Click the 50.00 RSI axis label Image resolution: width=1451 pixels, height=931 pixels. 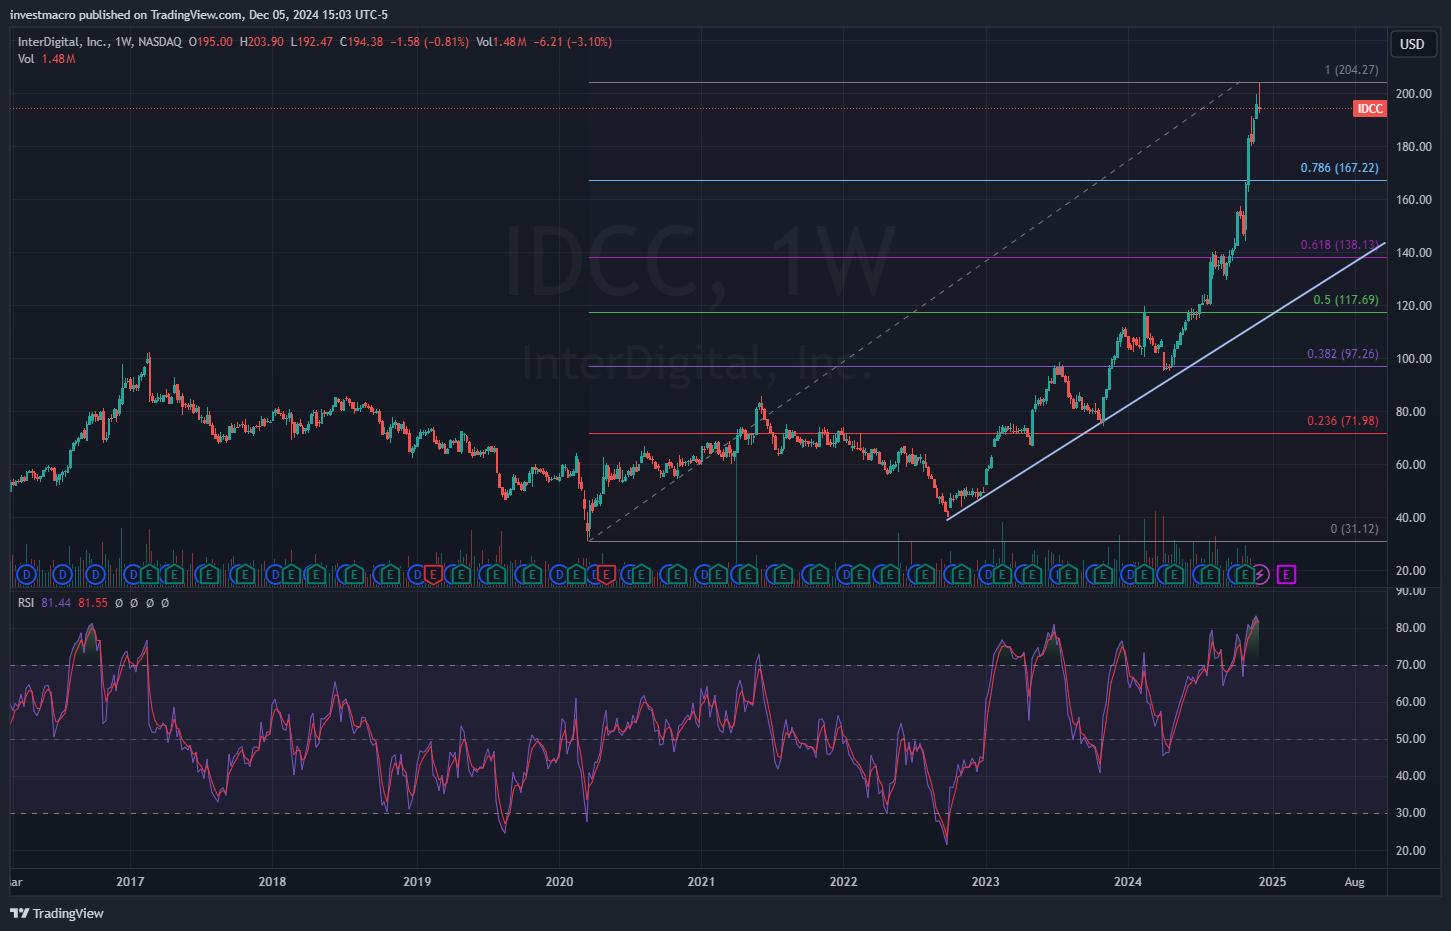click(x=1411, y=739)
